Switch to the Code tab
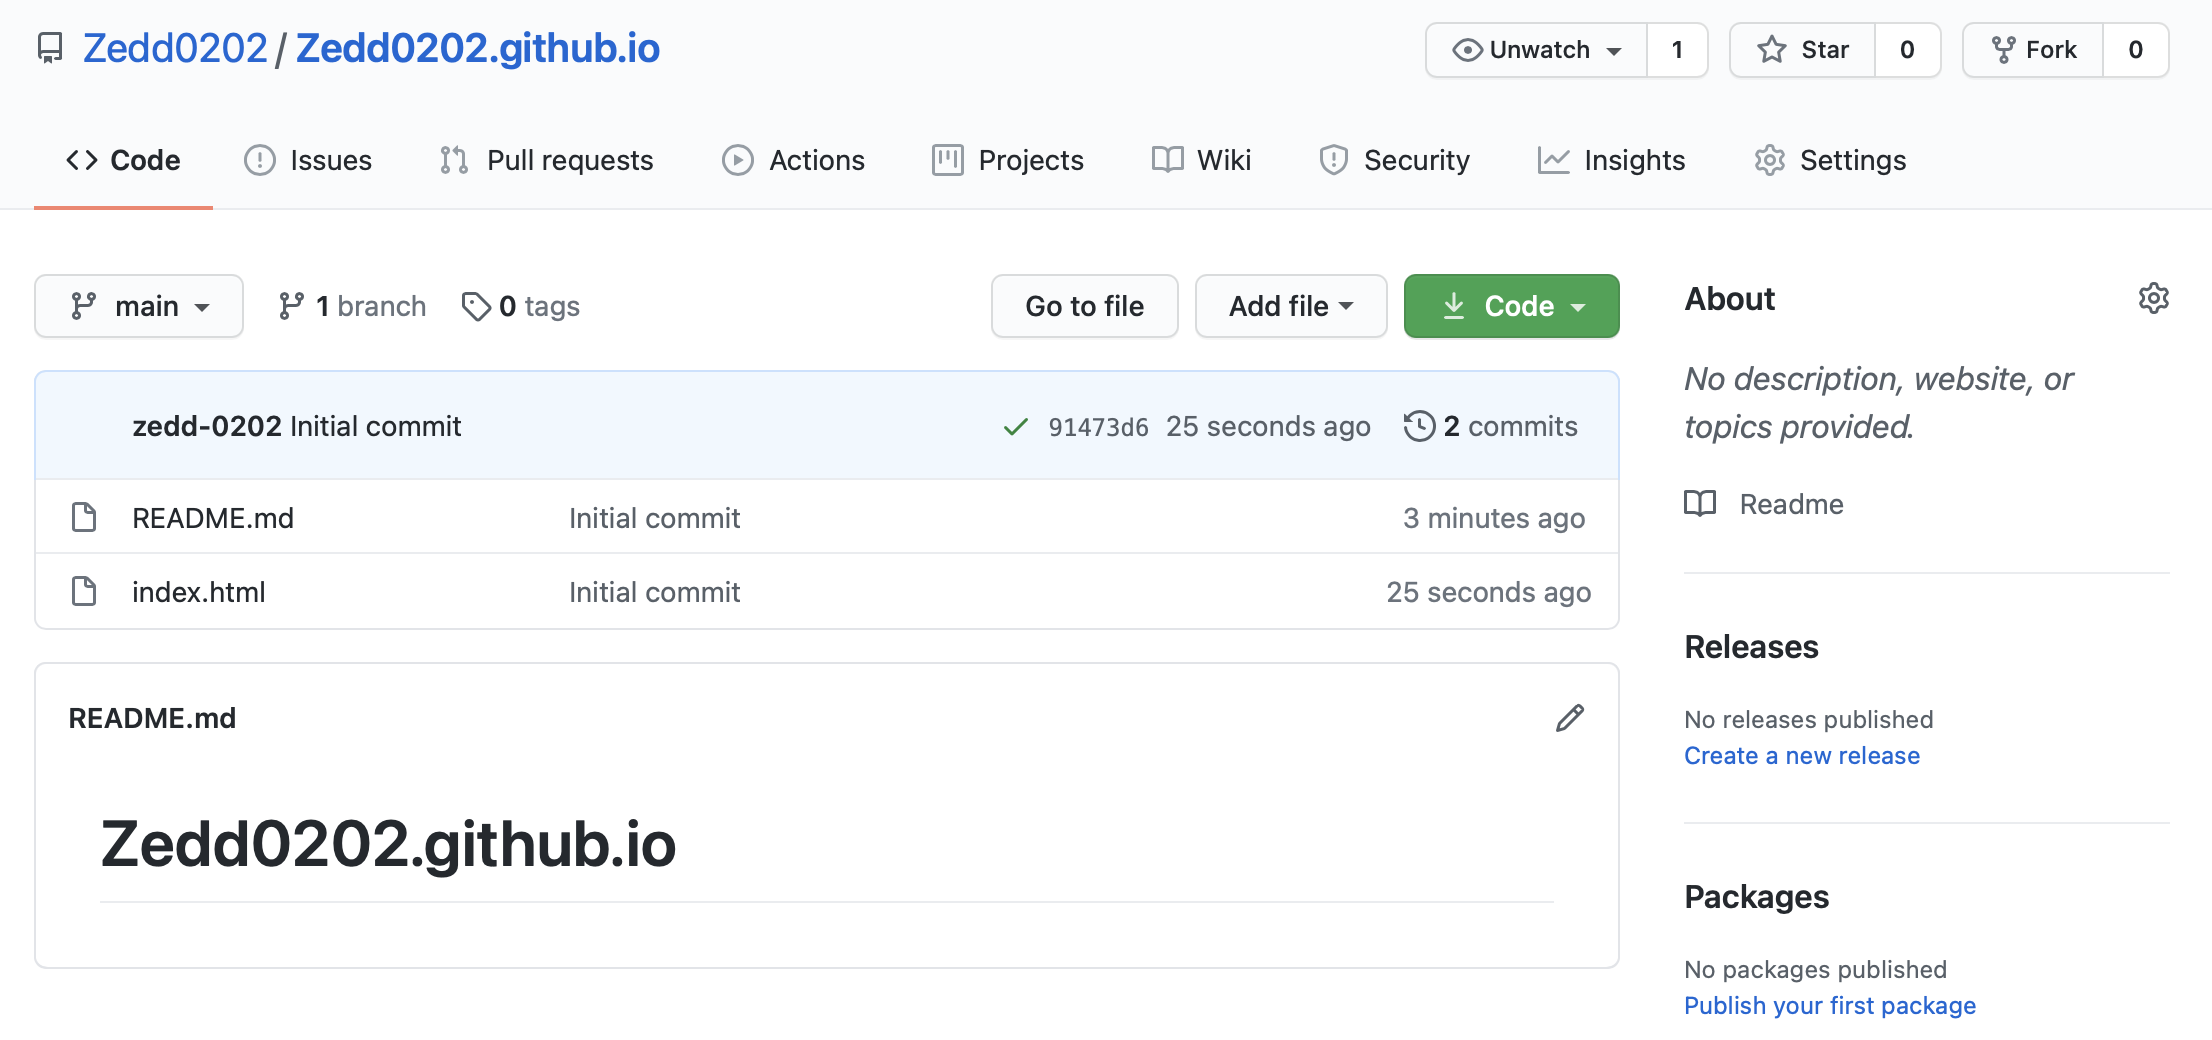This screenshot has width=2212, height=1040. pyautogui.click(x=123, y=160)
